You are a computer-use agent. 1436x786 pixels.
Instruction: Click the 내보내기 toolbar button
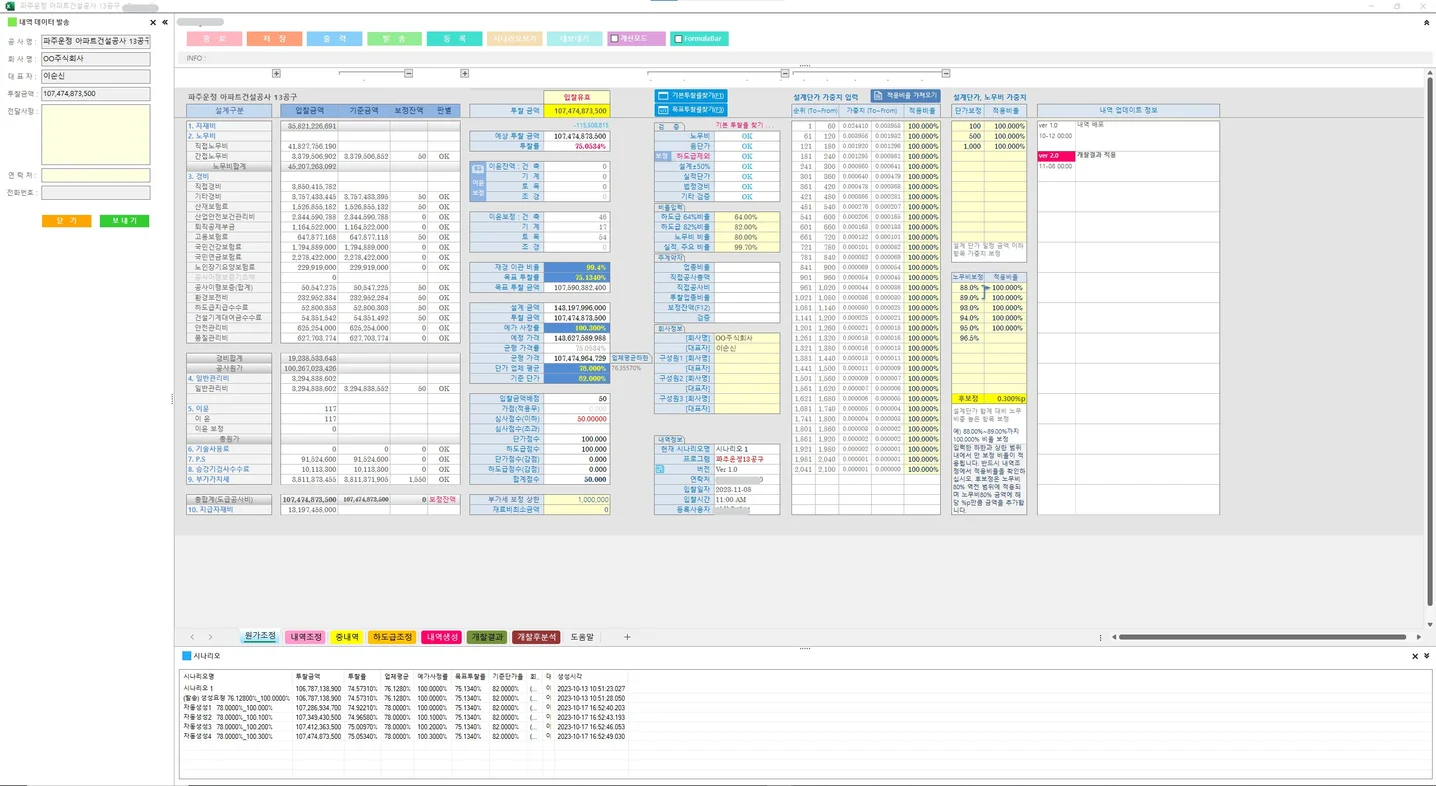(x=574, y=39)
